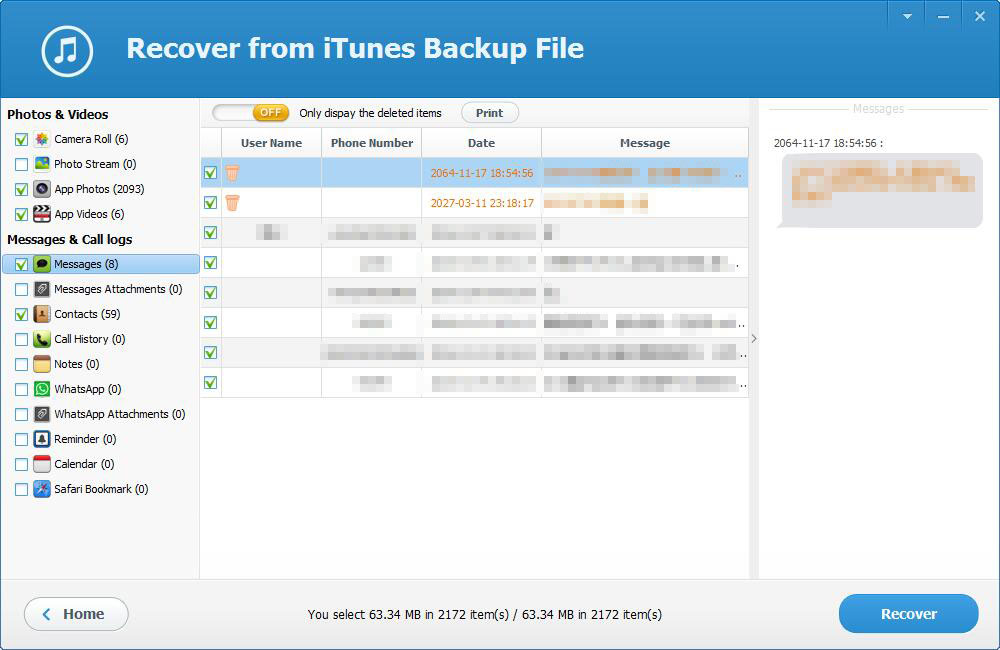Click the App Videos clapperboard icon
The width and height of the screenshot is (1000, 650).
(42, 214)
